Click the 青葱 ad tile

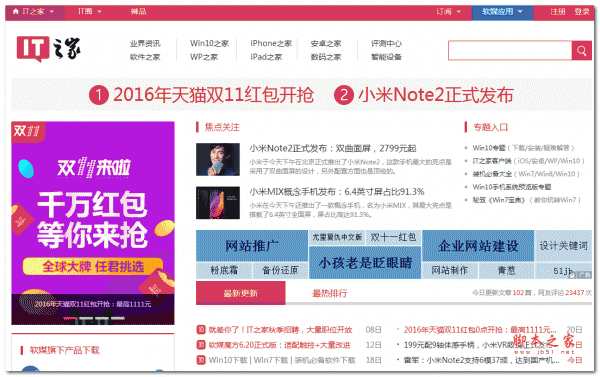point(506,271)
